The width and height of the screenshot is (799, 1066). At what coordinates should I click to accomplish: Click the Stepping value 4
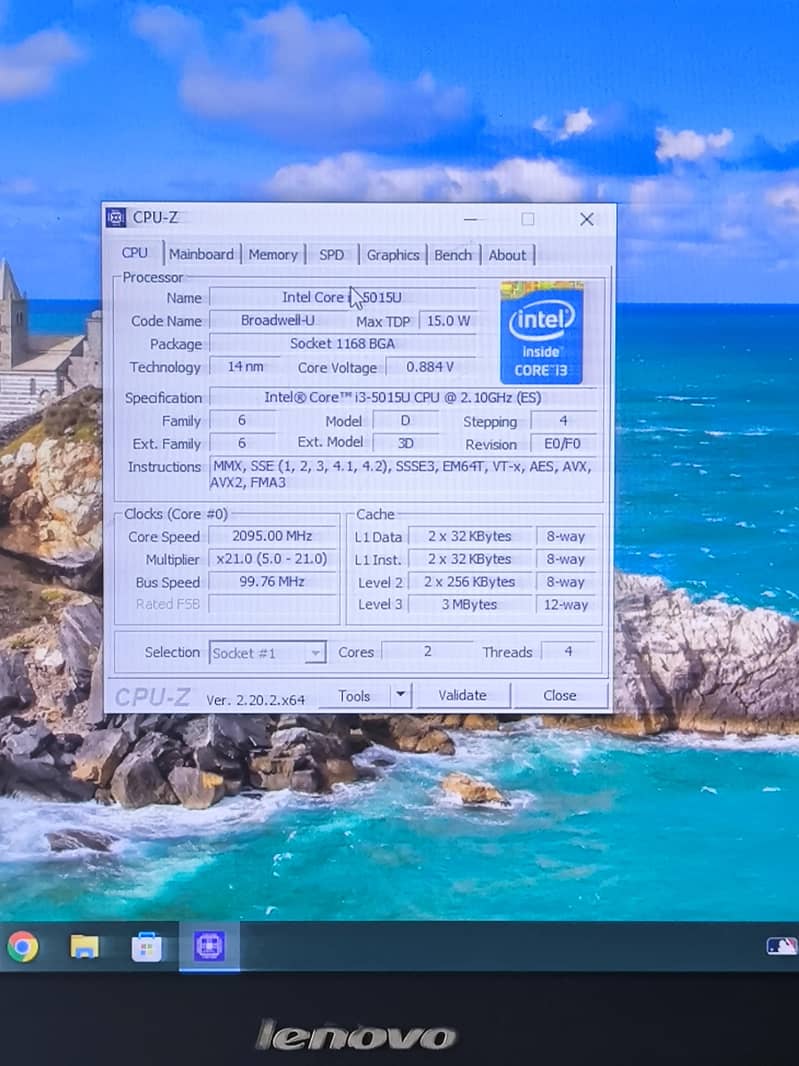tap(563, 421)
